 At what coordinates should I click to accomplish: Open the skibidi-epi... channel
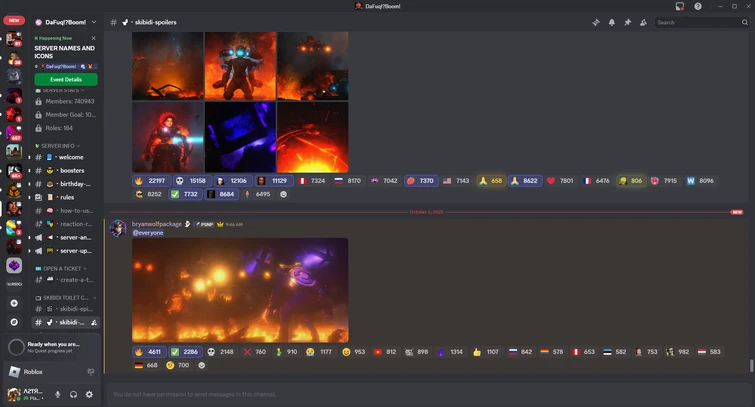(66, 309)
